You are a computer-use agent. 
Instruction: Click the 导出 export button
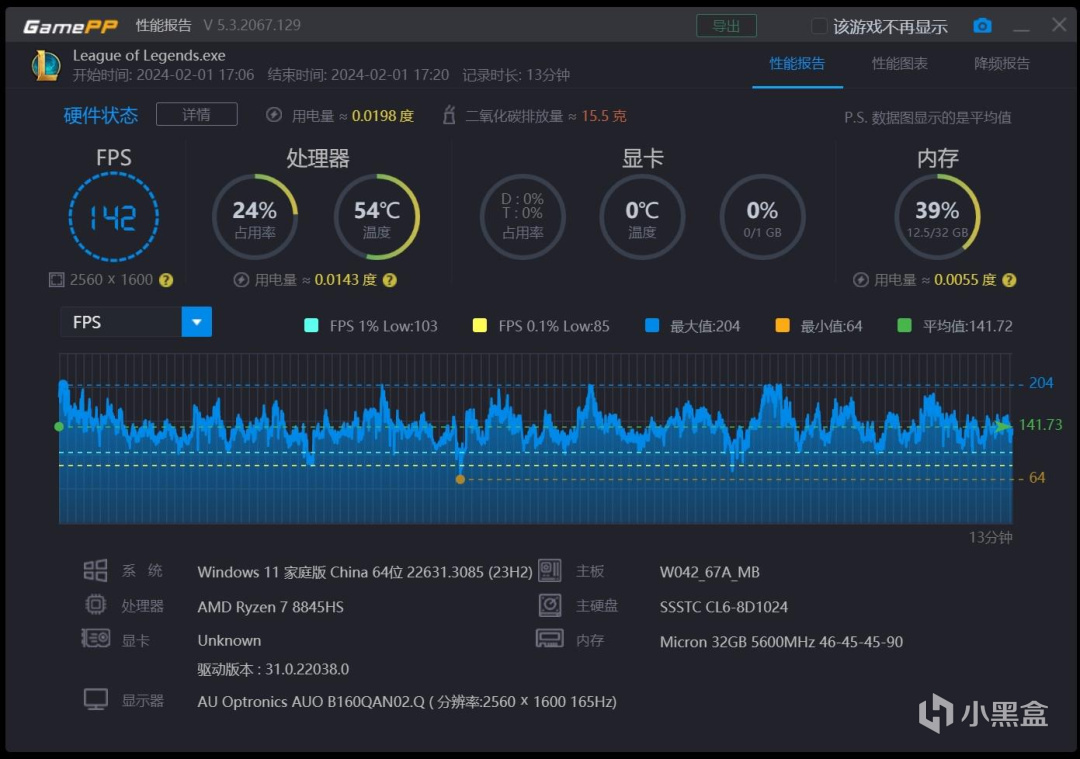pos(726,26)
